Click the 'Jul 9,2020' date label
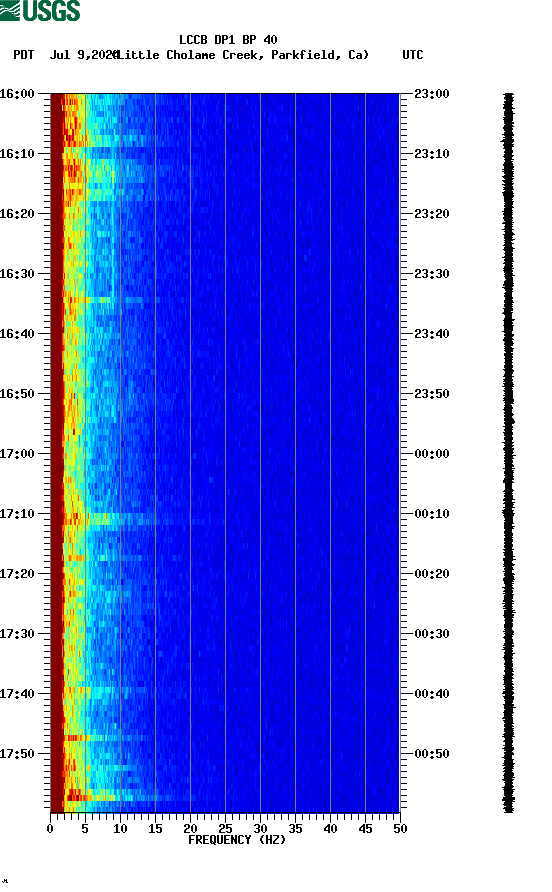Image resolution: width=552 pixels, height=892 pixels. [x=83, y=55]
